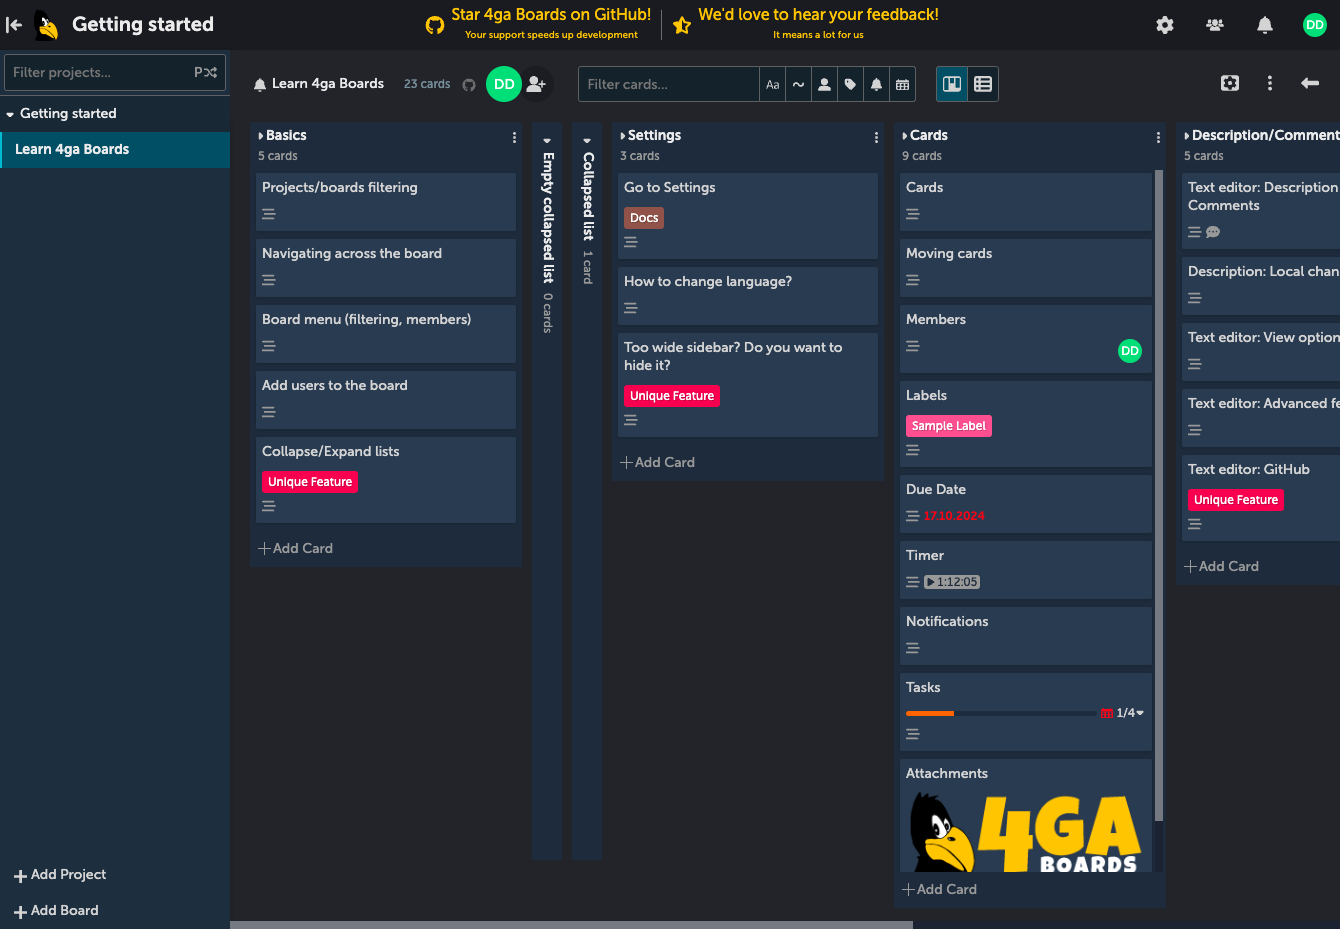Click the horizontal scrollbar at bottom

click(571, 925)
